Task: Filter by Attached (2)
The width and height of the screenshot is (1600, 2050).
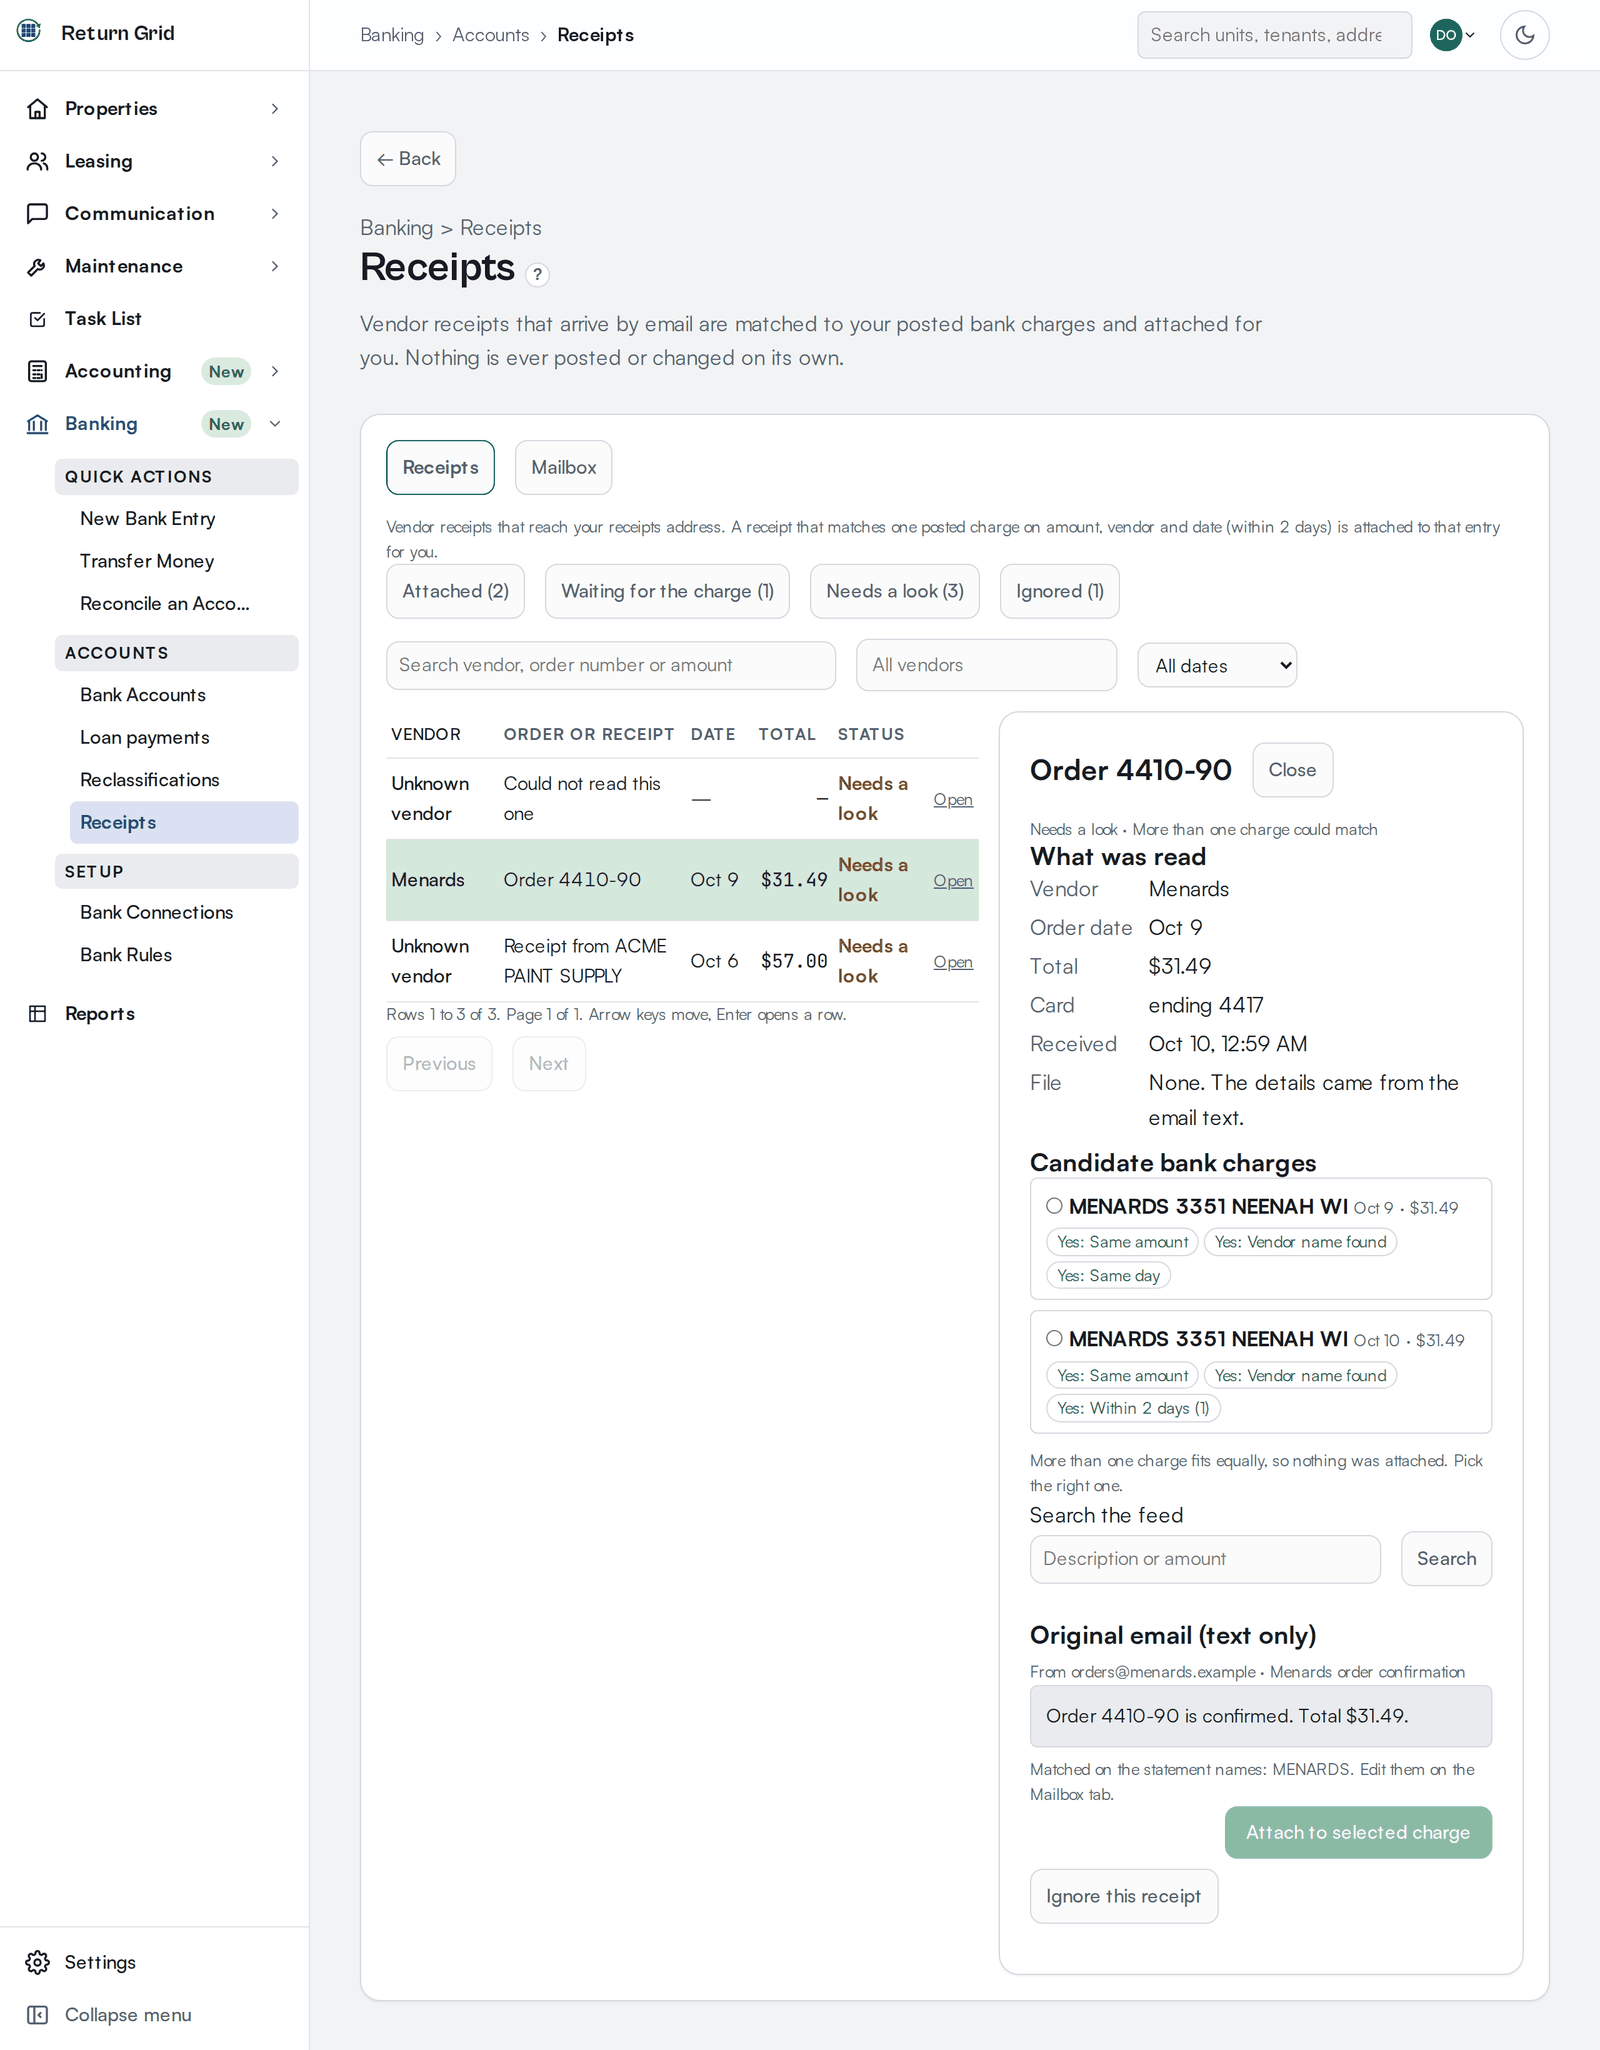Action: pos(455,591)
